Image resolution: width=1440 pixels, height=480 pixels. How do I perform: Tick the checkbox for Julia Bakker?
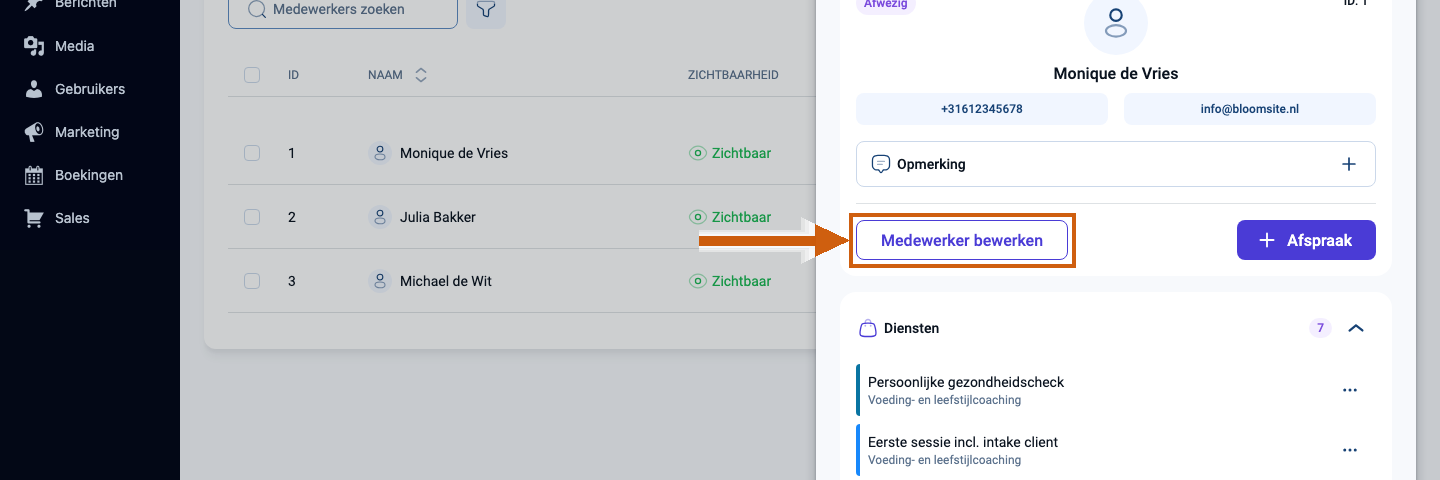click(x=252, y=217)
